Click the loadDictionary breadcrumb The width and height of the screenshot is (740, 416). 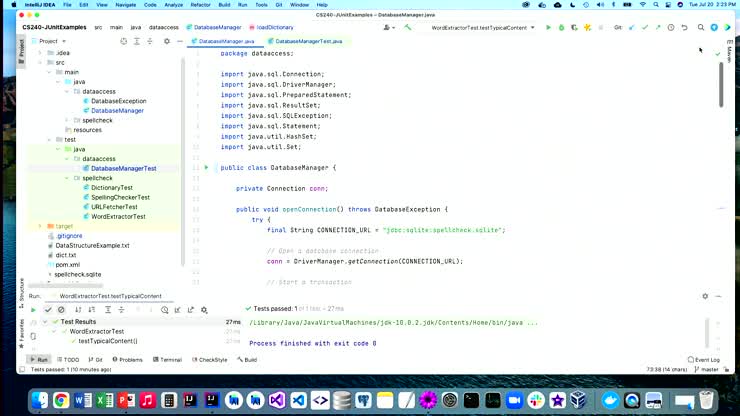[271, 27]
